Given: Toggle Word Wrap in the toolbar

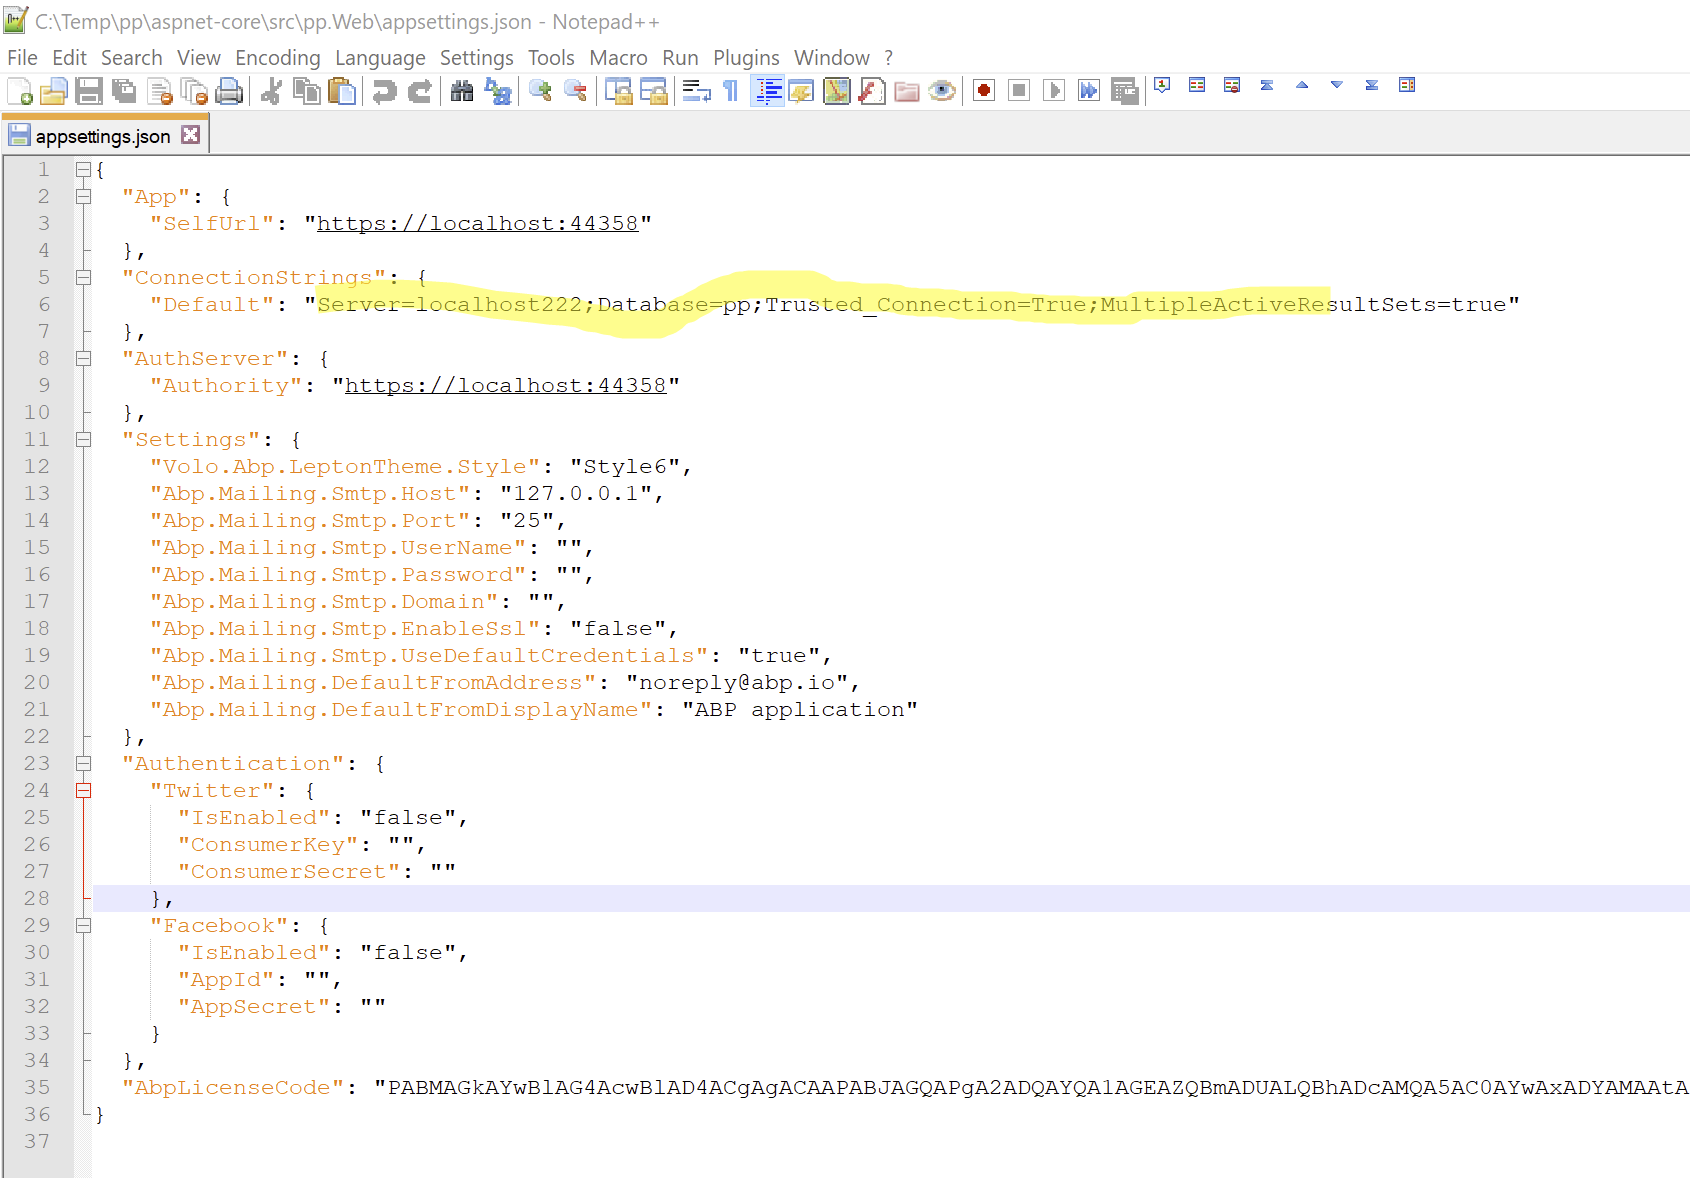Looking at the screenshot, I should point(696,91).
